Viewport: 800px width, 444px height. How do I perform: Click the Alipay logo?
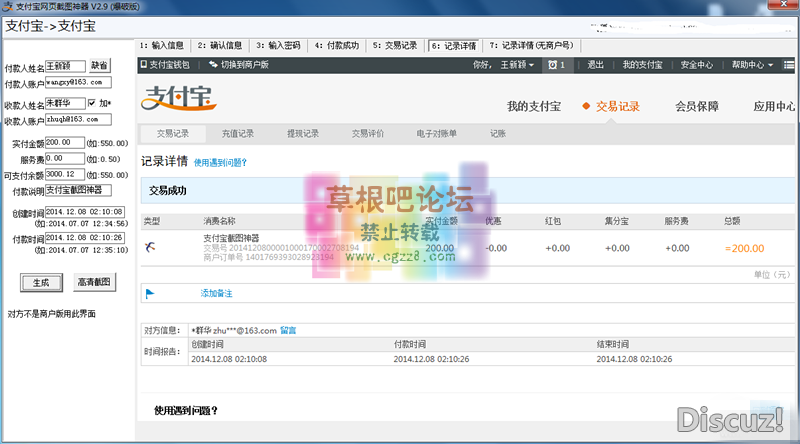[x=179, y=97]
